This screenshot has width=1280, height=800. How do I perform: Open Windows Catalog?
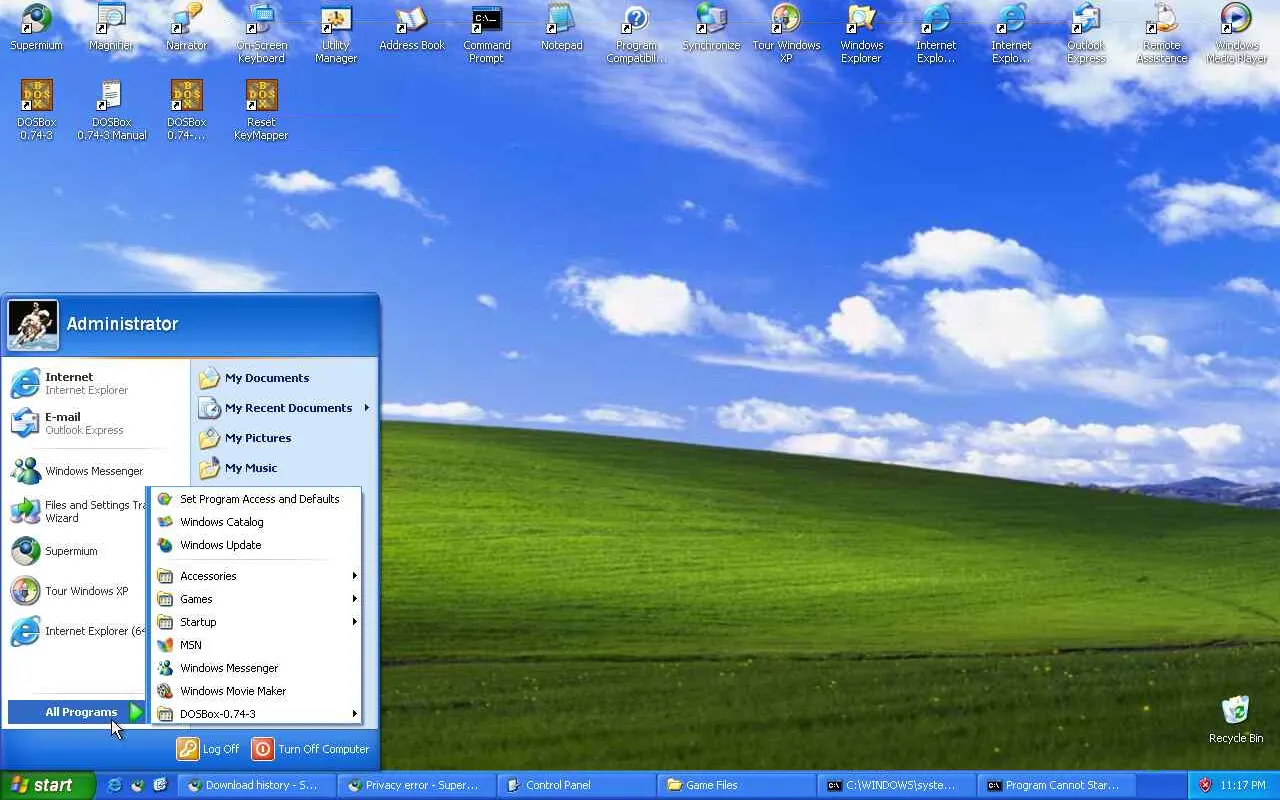point(255,522)
